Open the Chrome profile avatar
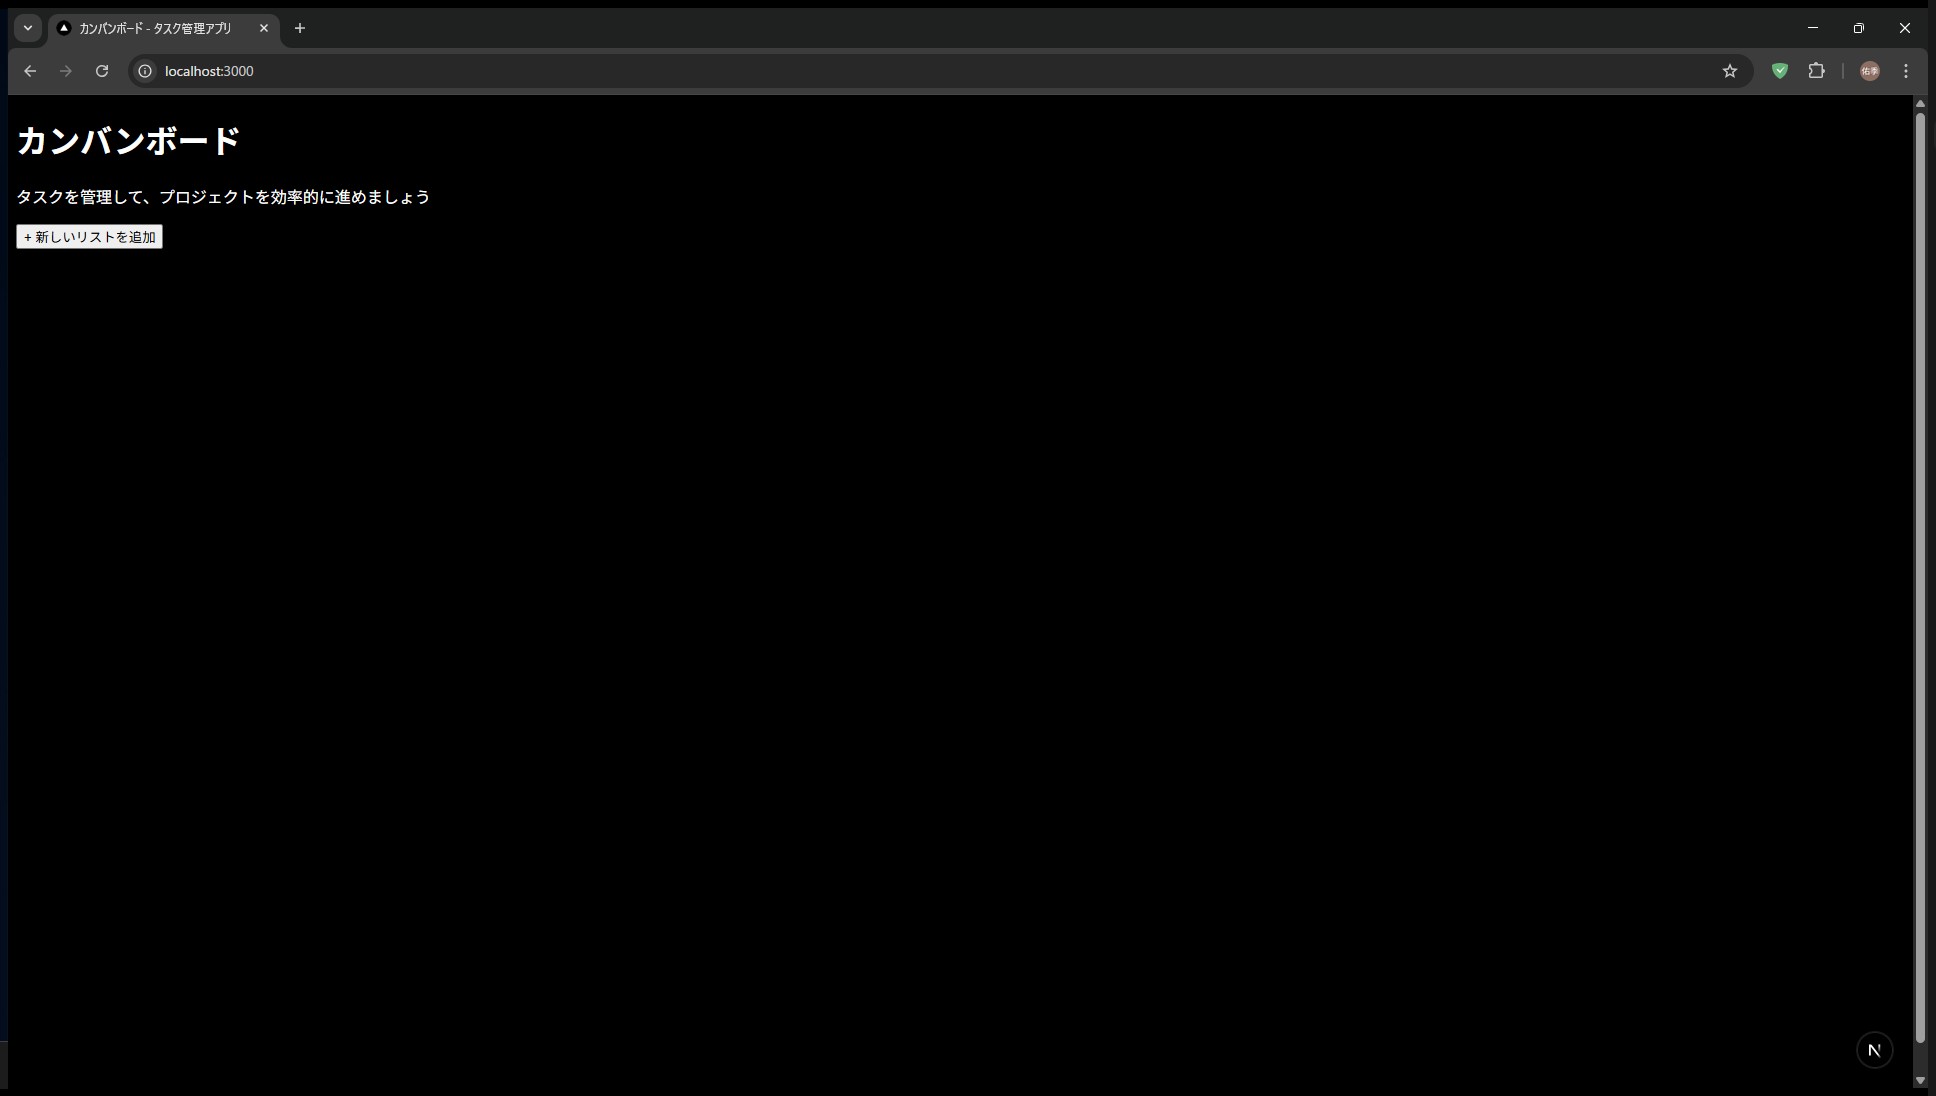The height and width of the screenshot is (1096, 1936). coord(1869,71)
